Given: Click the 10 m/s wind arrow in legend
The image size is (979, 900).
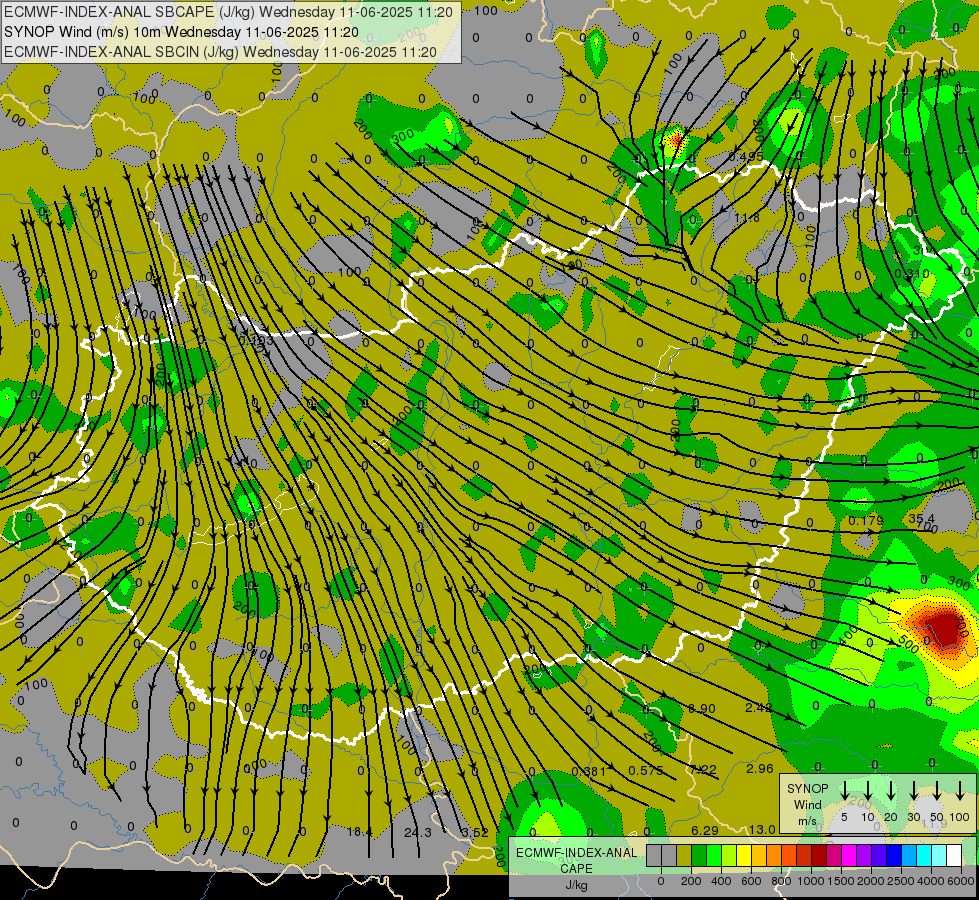Looking at the screenshot, I should click(867, 791).
